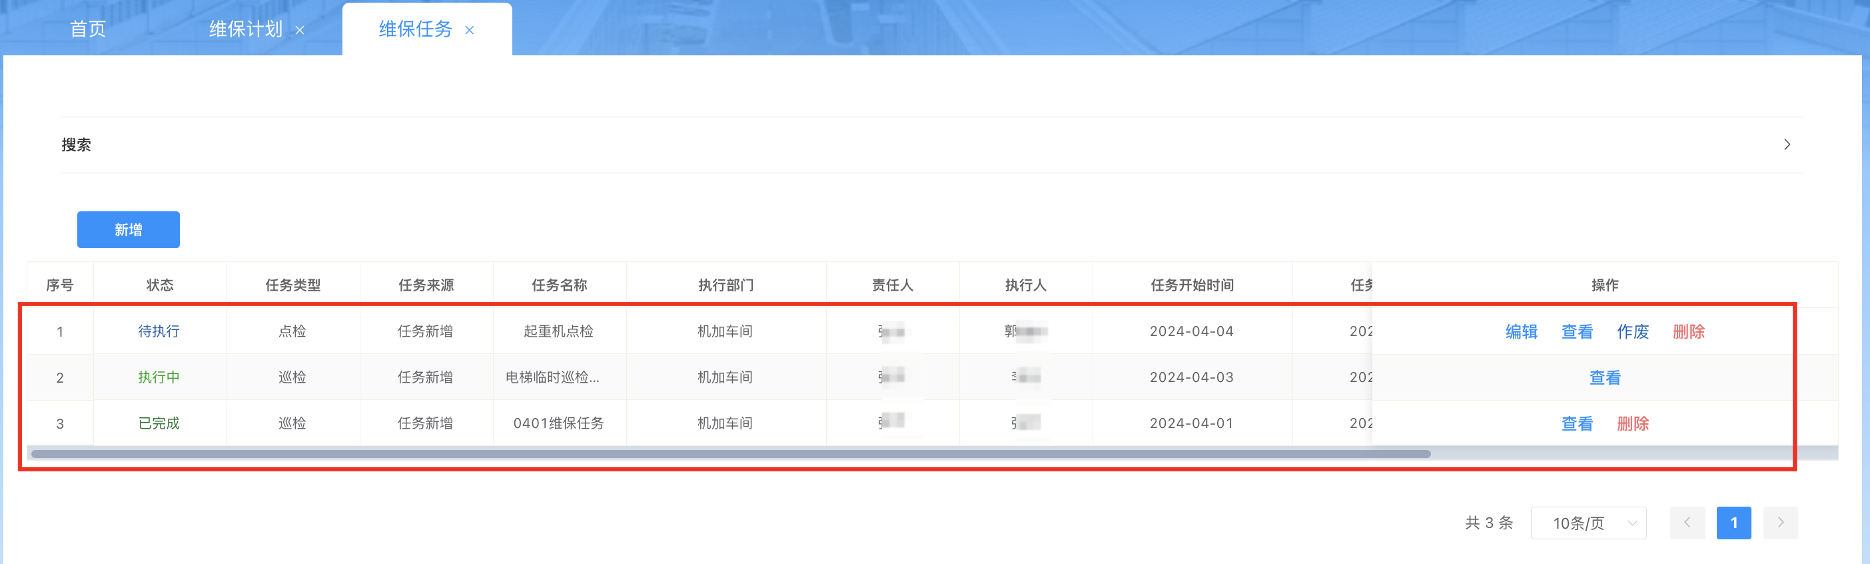Delete the 0401维保任务 task
Viewport: 1870px width, 564px height.
pyautogui.click(x=1632, y=424)
